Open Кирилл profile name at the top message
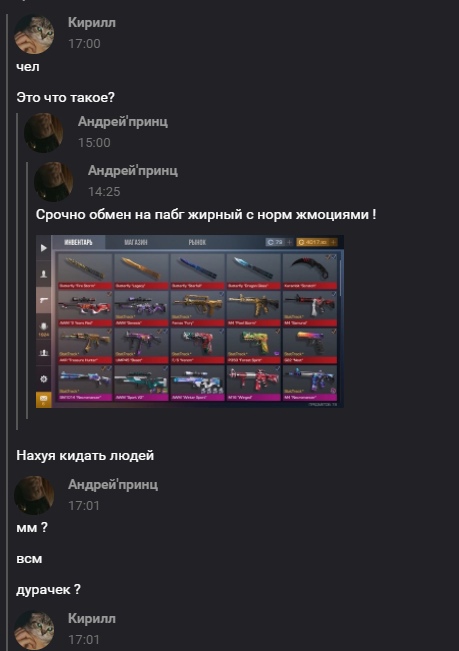 click(x=92, y=22)
